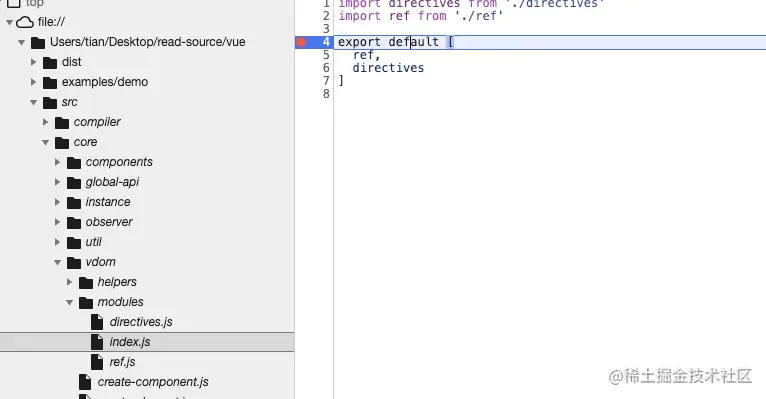
Task: Click the file icon for index.js
Action: 97,342
